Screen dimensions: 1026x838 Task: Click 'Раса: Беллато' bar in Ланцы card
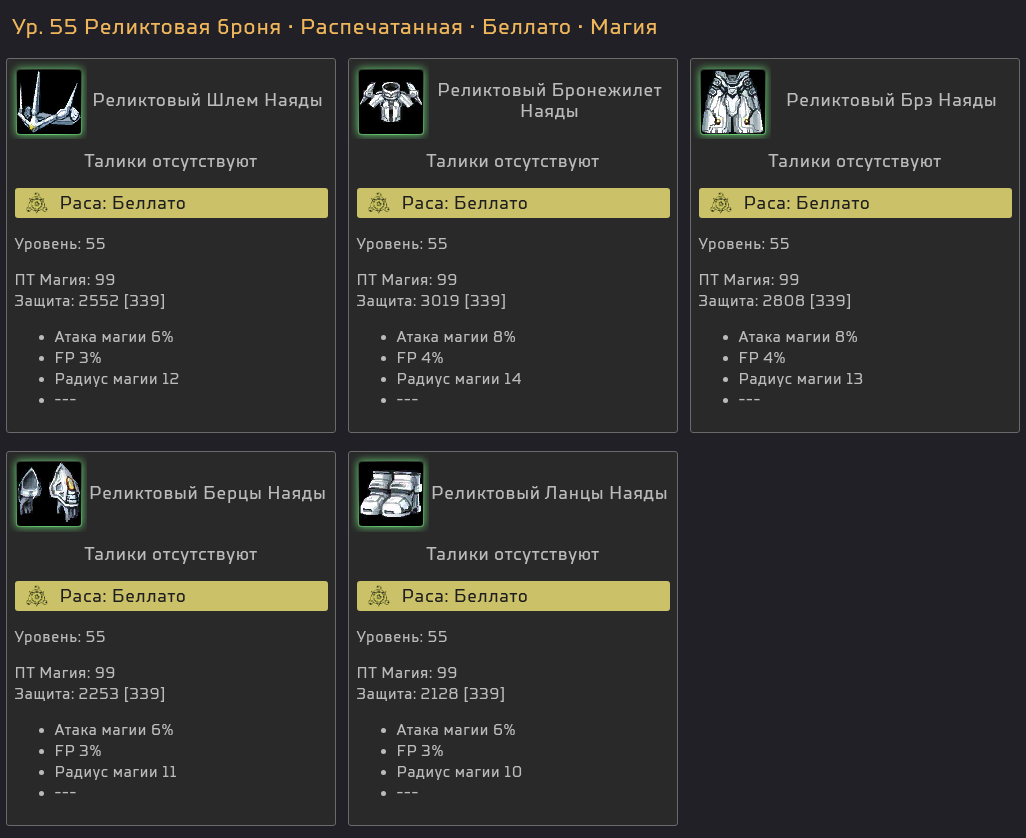[513, 596]
